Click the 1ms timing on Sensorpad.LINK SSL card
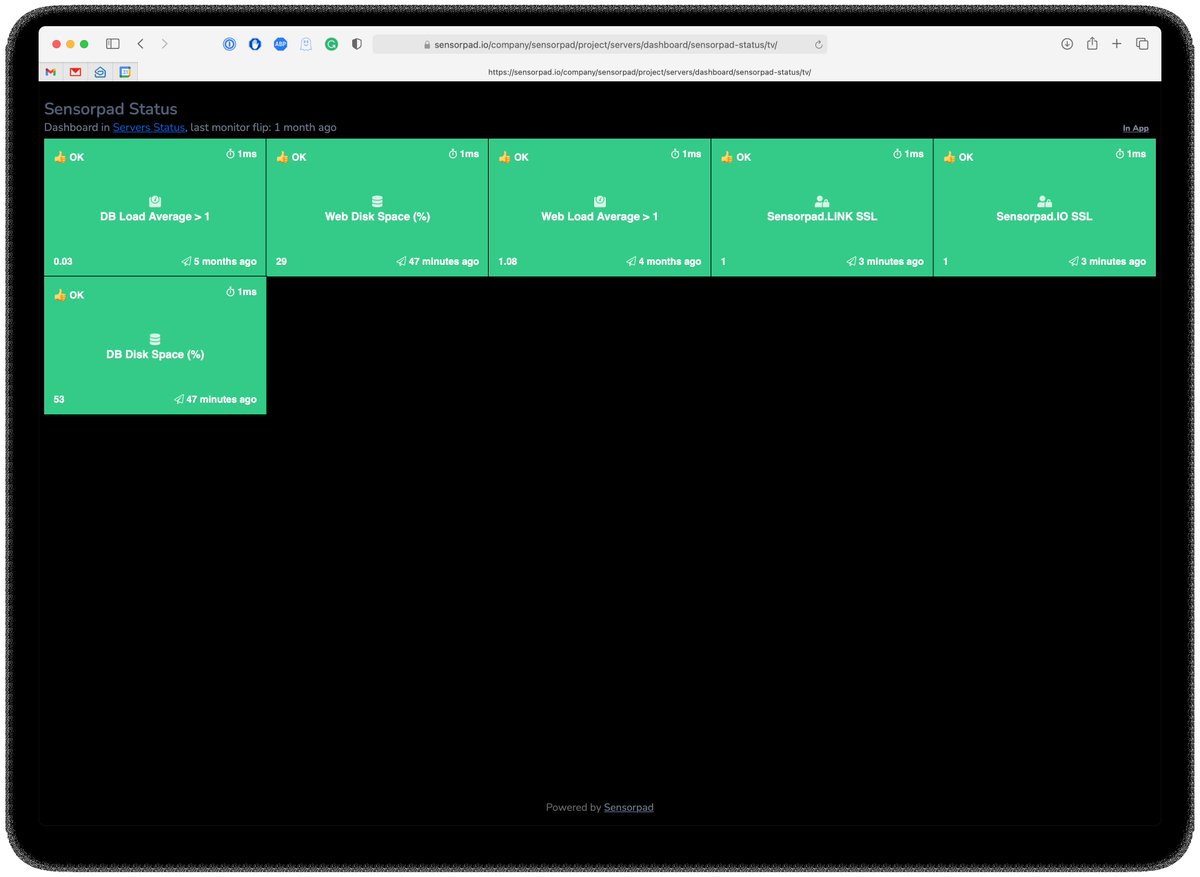This screenshot has height=877, width=1200. click(x=908, y=154)
